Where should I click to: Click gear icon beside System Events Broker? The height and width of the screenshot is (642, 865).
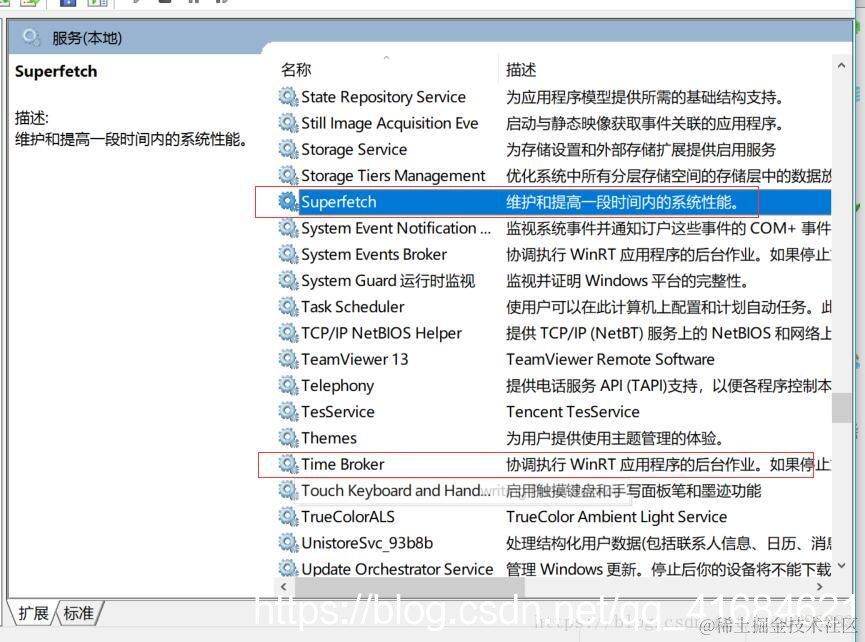point(288,254)
